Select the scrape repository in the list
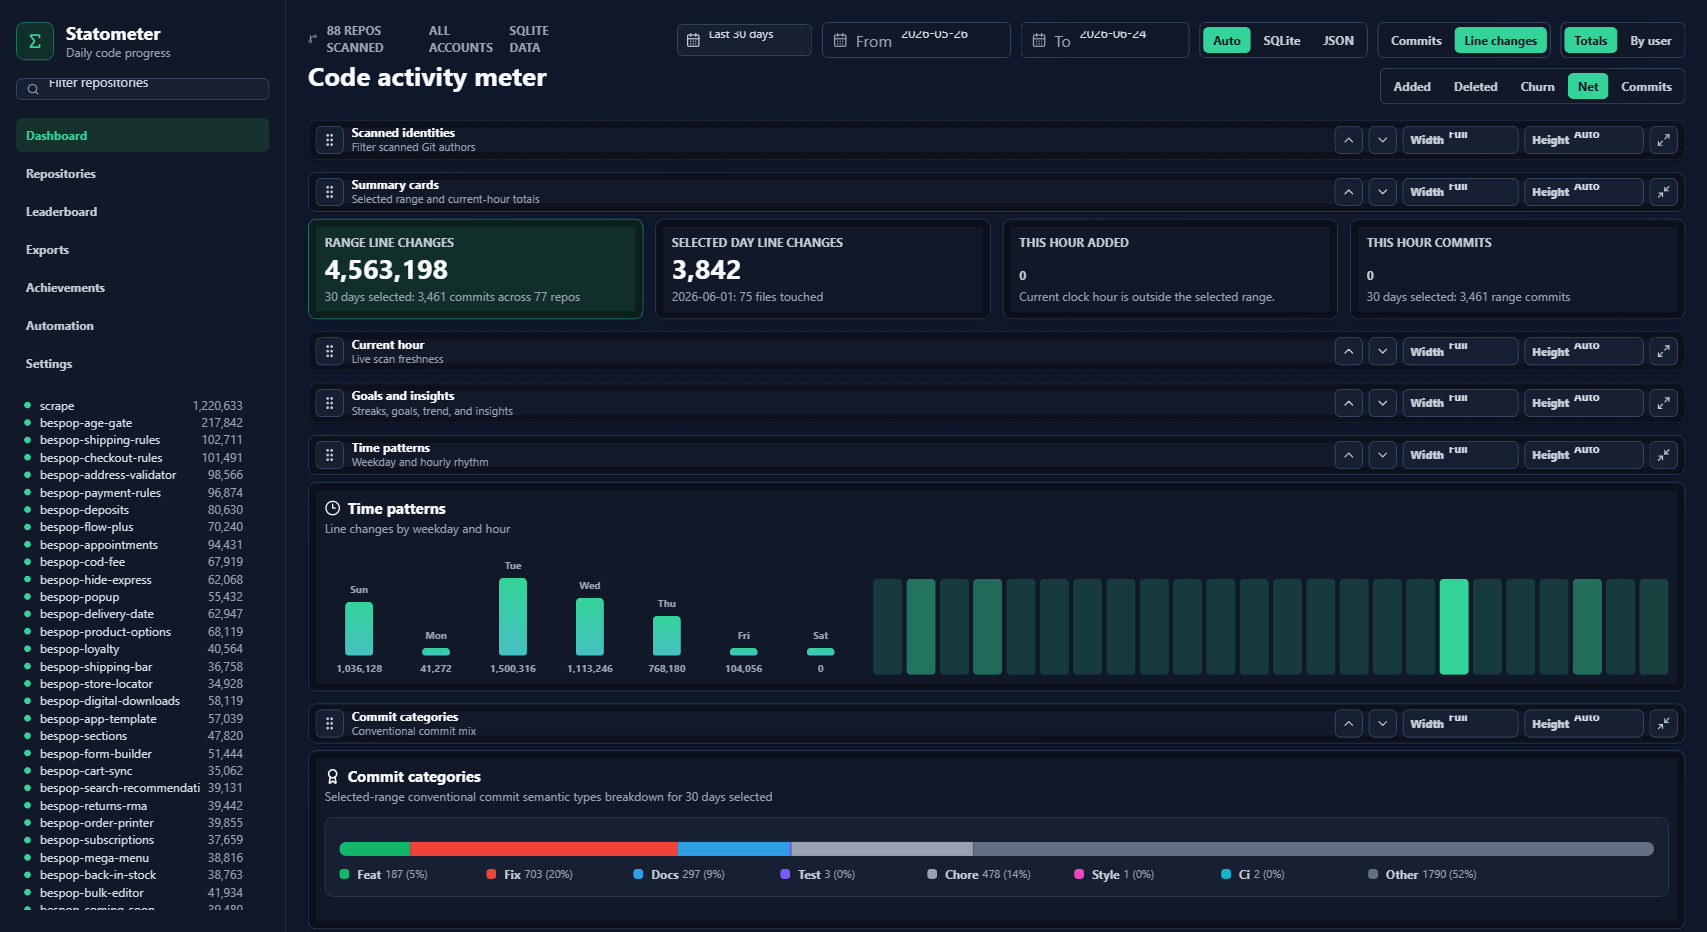This screenshot has width=1707, height=932. pyautogui.click(x=134, y=406)
